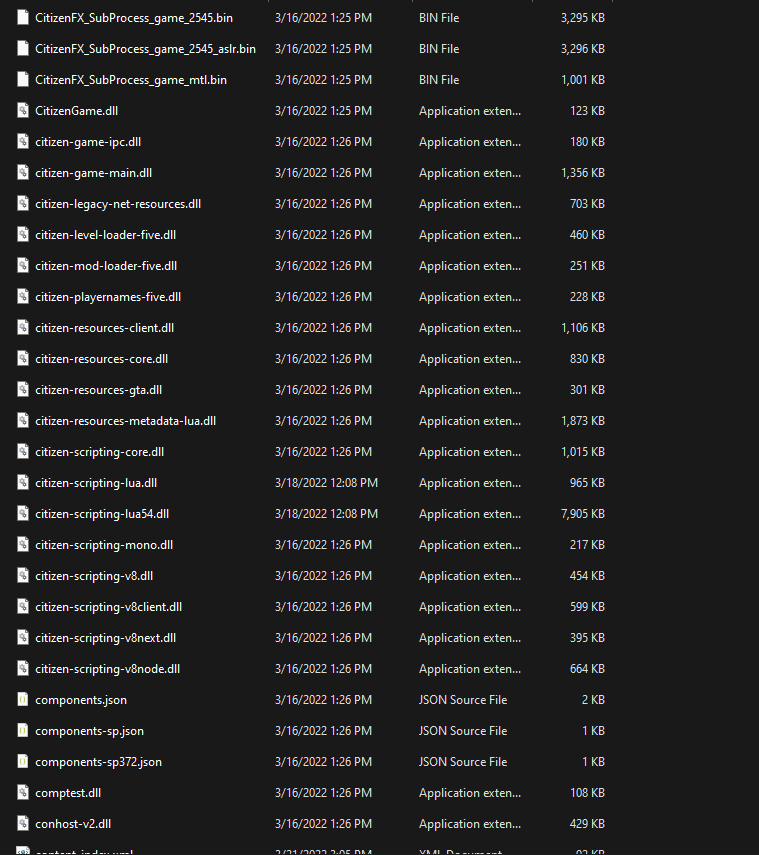759x855 pixels.
Task: Click the icon of CitizenFX_SubProcess_game_2545_aslr.bin
Action: pyautogui.click(x=23, y=49)
